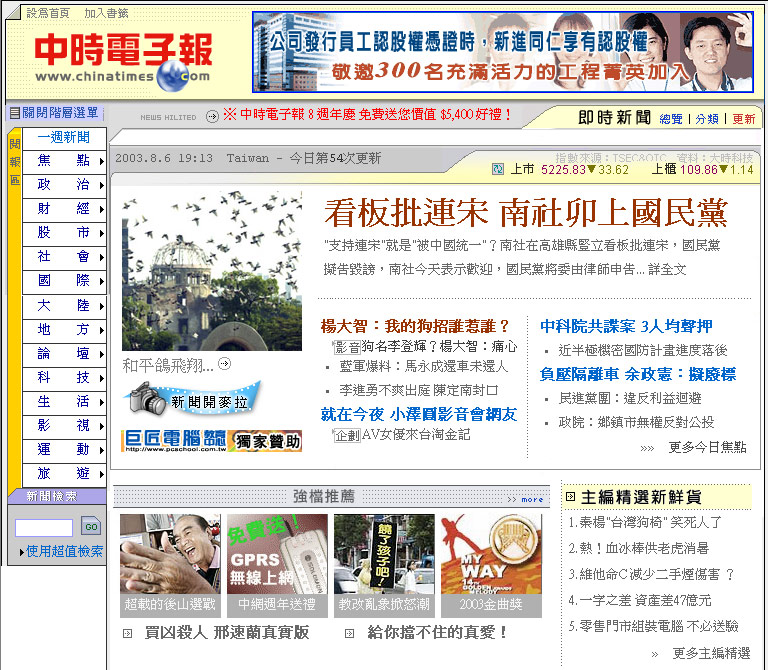The width and height of the screenshot is (768, 670).
Task: Open 使用超值檢索 link
Action: [64, 551]
